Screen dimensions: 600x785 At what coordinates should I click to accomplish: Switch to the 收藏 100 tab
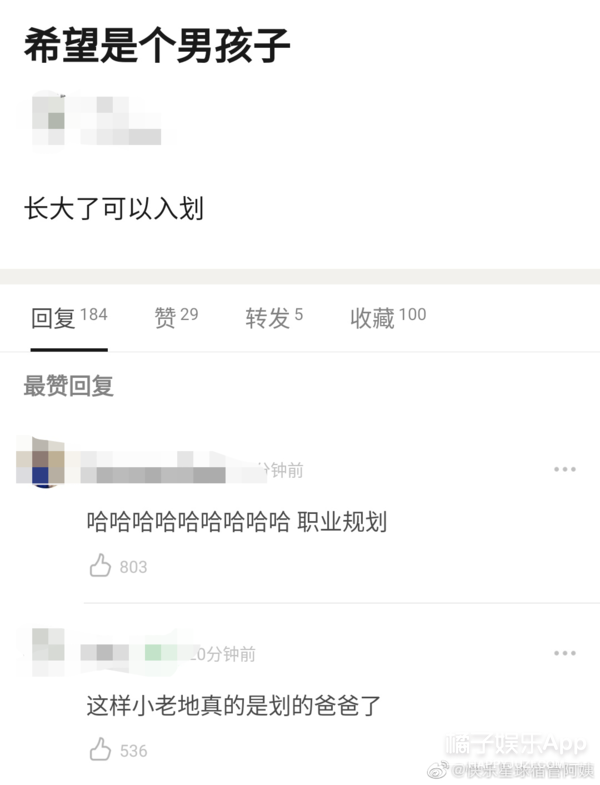click(x=388, y=317)
